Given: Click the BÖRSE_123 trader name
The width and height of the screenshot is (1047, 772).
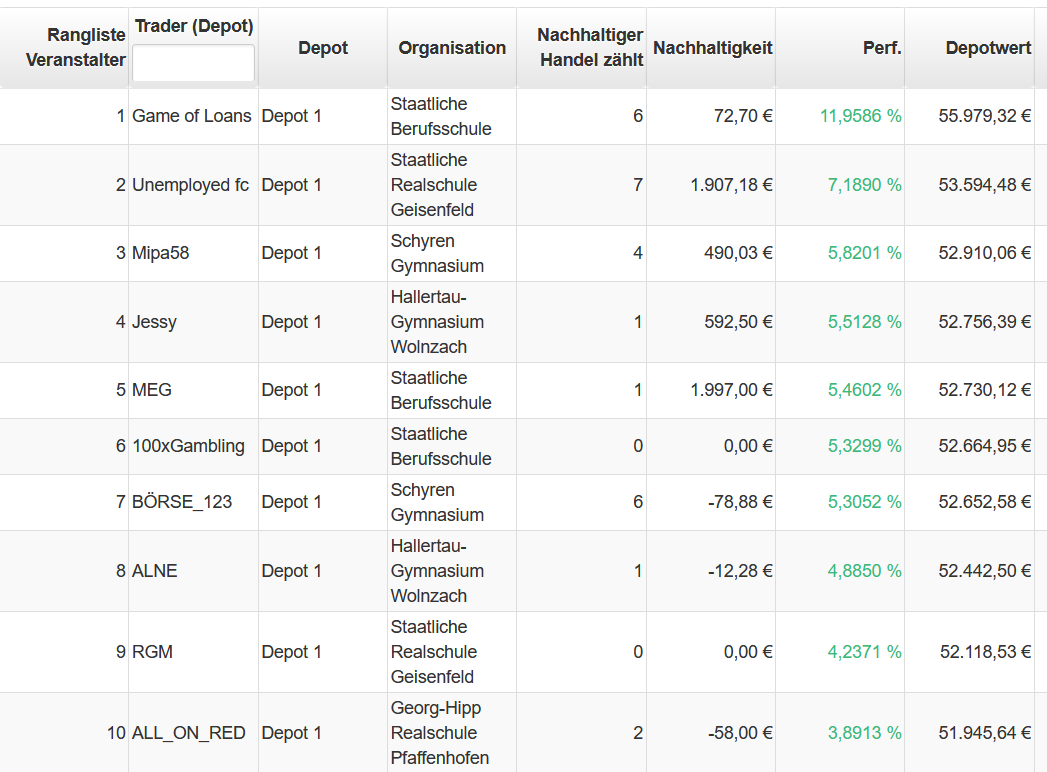Looking at the screenshot, I should tap(182, 502).
